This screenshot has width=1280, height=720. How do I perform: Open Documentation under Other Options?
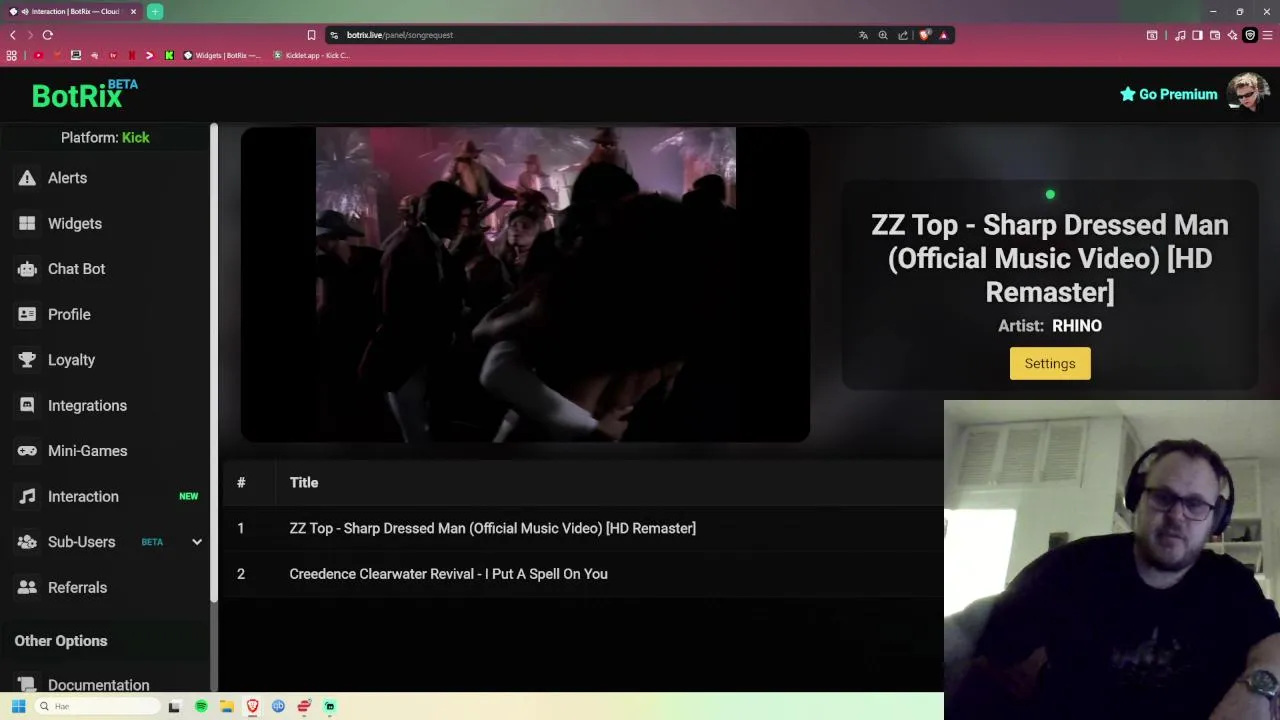98,685
